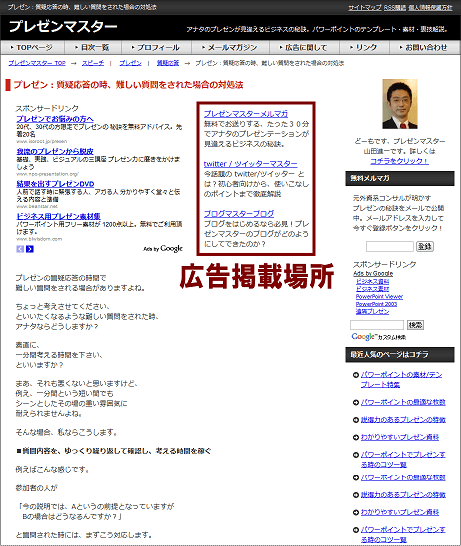Open the リンク navigation item
The image size is (461, 546).
(x=364, y=47)
